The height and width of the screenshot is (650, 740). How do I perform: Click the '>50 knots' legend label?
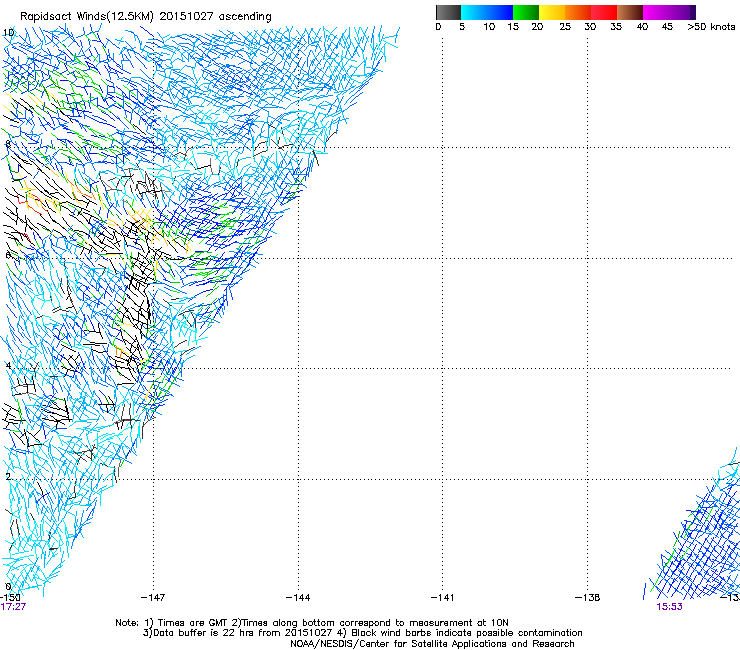click(x=711, y=27)
